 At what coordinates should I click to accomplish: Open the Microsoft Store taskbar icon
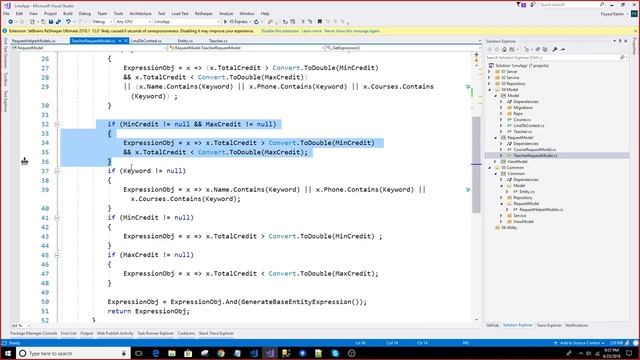coord(188,353)
